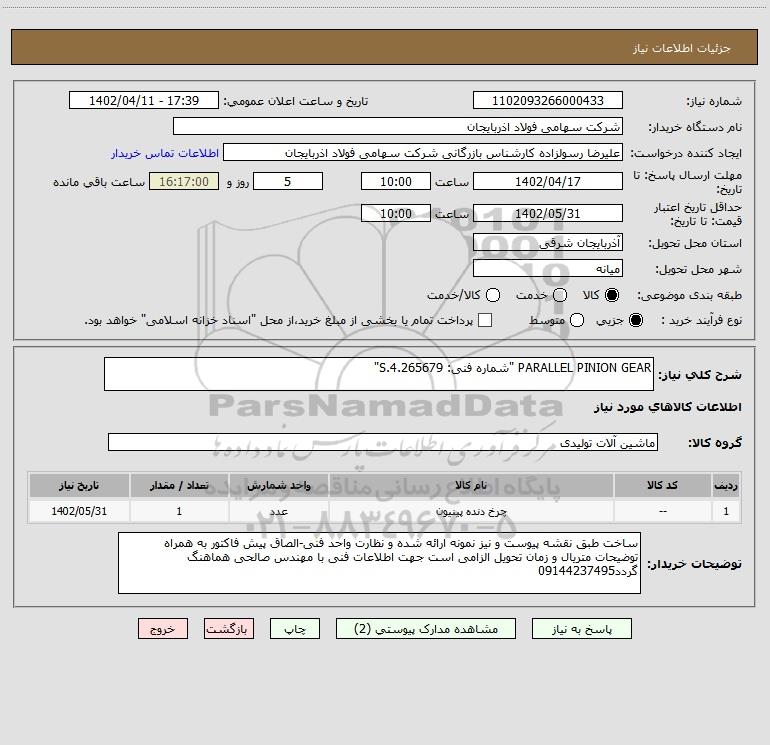Open مشاهده مدارک پیوستی (2) button

(x=426, y=629)
